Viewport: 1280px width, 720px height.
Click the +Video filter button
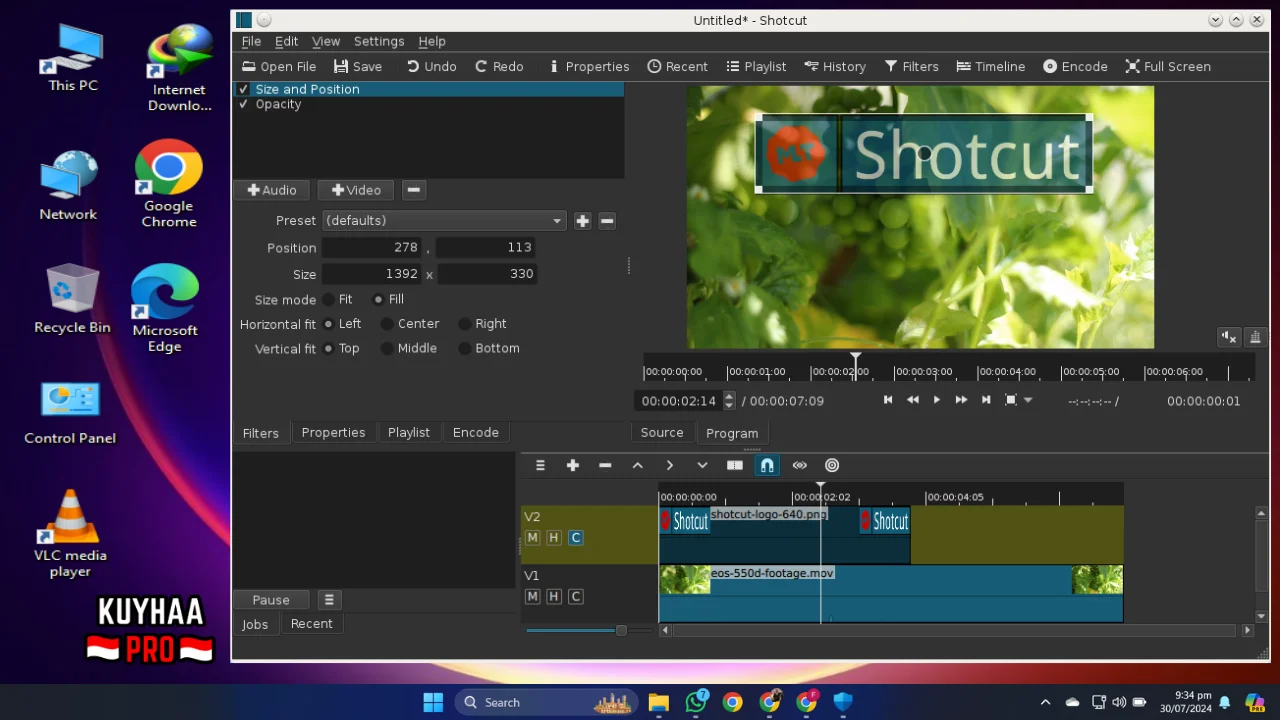coord(356,190)
